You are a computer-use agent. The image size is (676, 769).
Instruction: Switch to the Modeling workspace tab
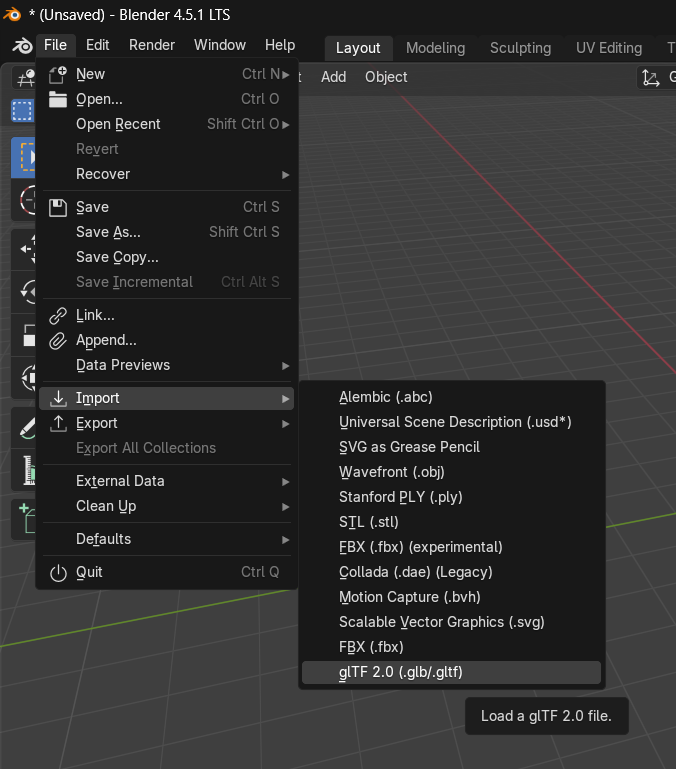[x=435, y=48]
